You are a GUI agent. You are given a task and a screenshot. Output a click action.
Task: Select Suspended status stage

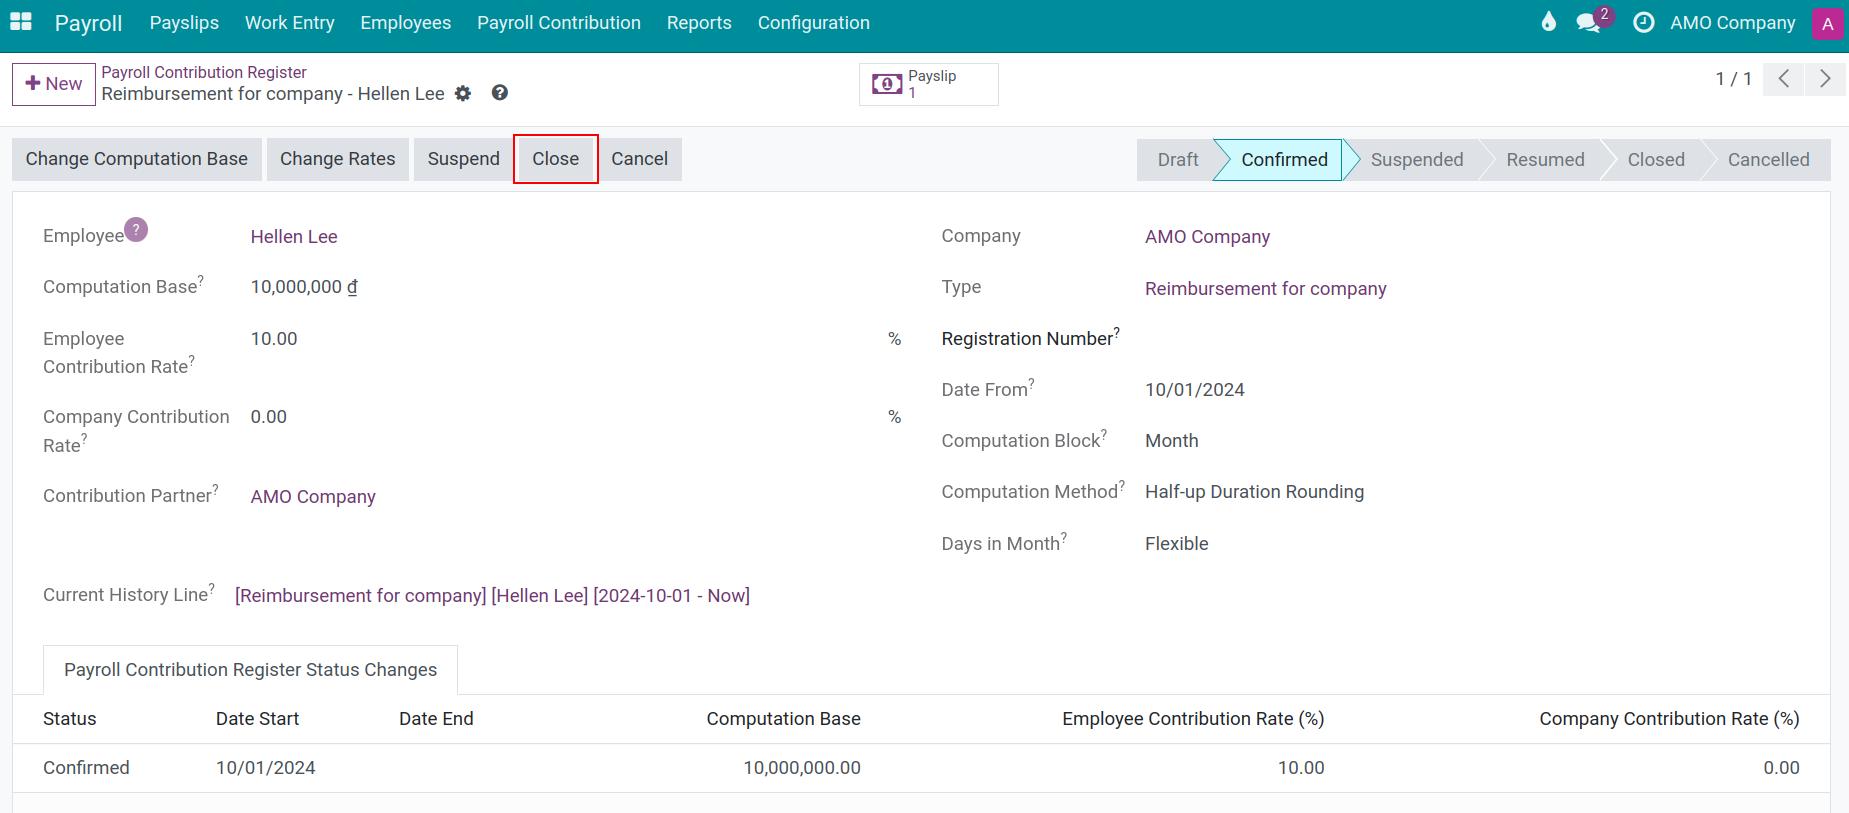click(x=1417, y=160)
